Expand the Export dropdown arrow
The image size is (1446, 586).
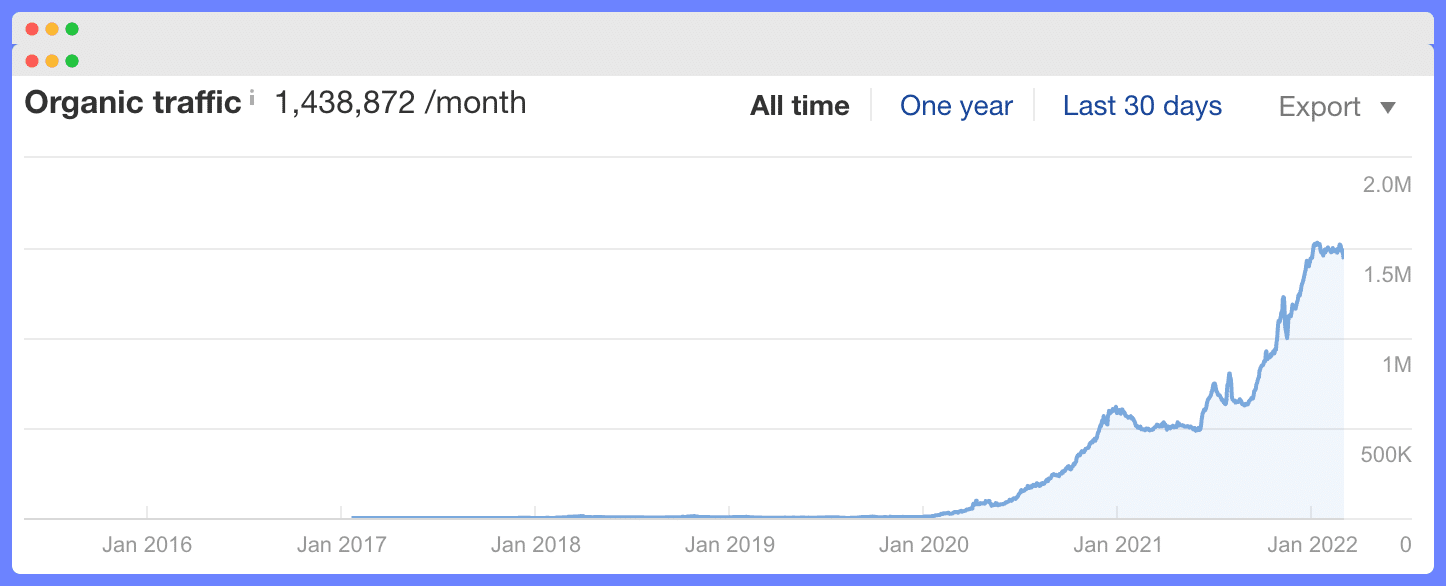pyautogui.click(x=1387, y=107)
